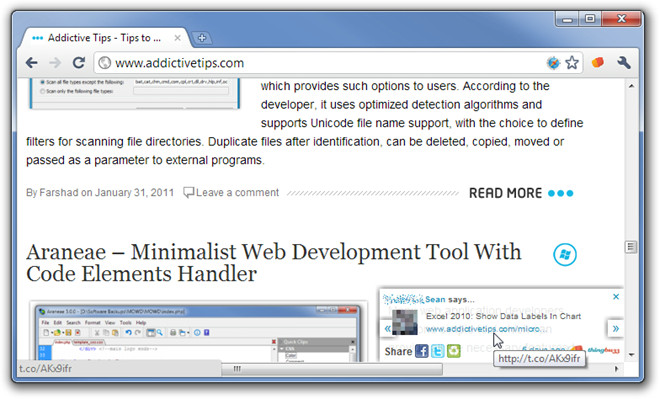Close the Addictive Tips tab

point(178,38)
